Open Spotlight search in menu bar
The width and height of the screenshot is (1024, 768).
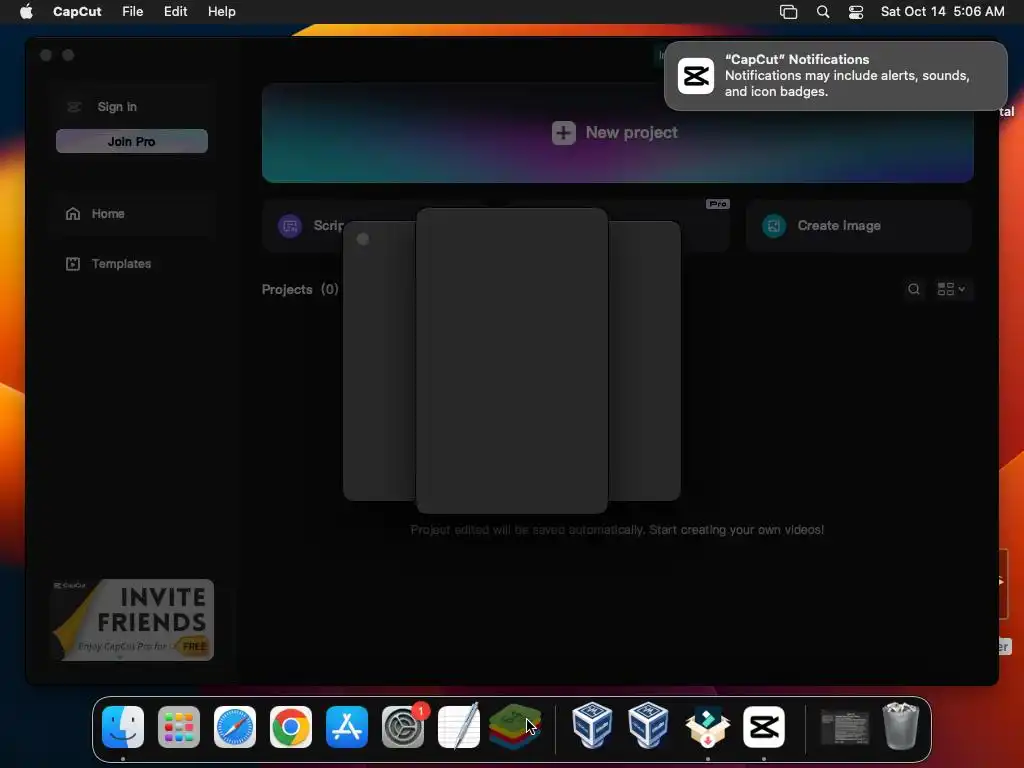coord(823,12)
